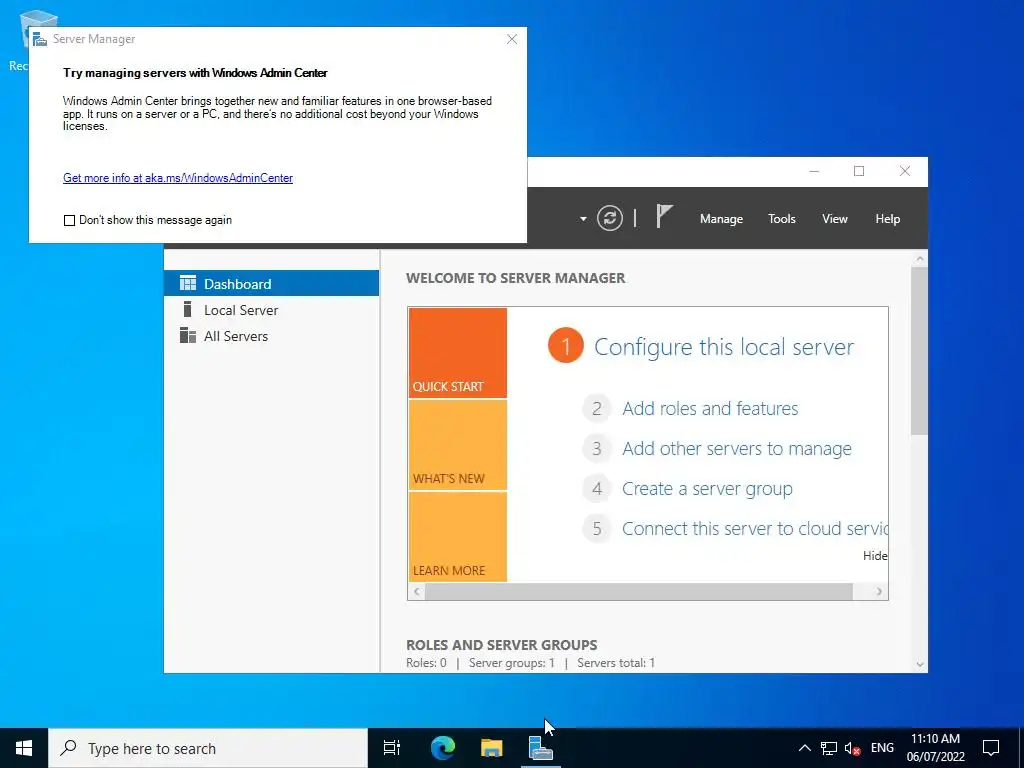Click the Dashboard grid icon
This screenshot has height=768, width=1024.
point(188,283)
